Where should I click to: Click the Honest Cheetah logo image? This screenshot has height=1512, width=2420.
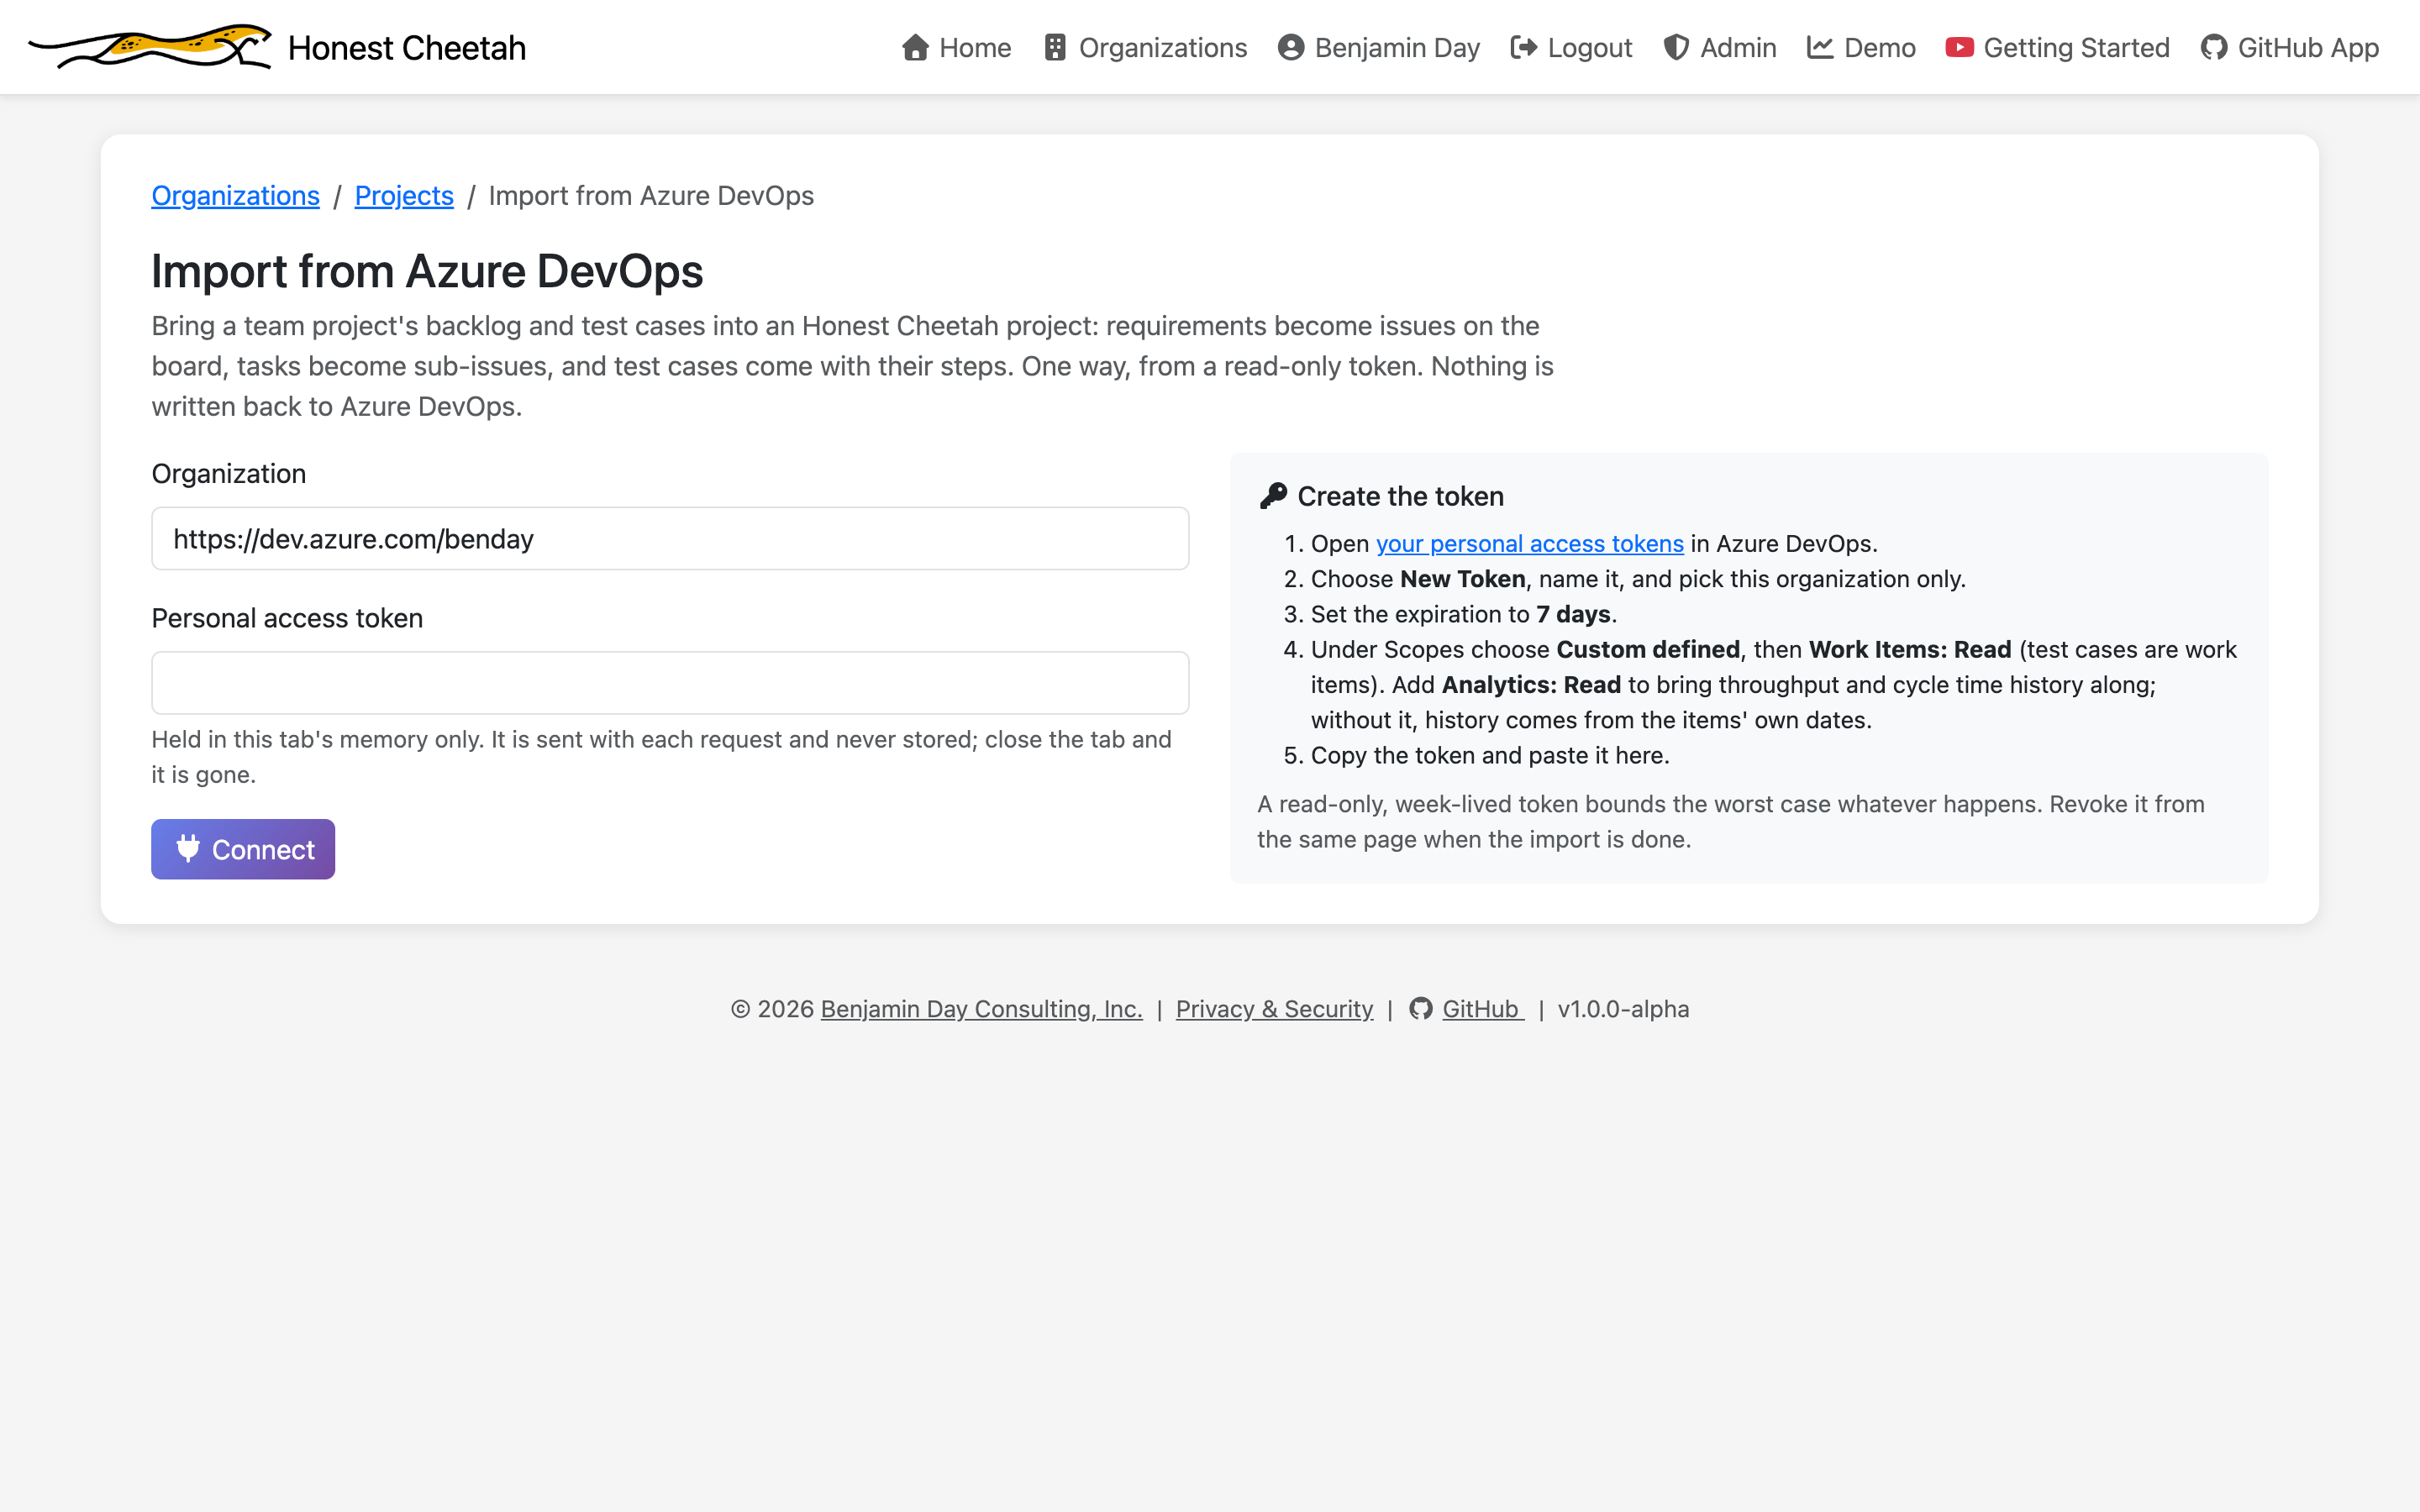(x=150, y=47)
